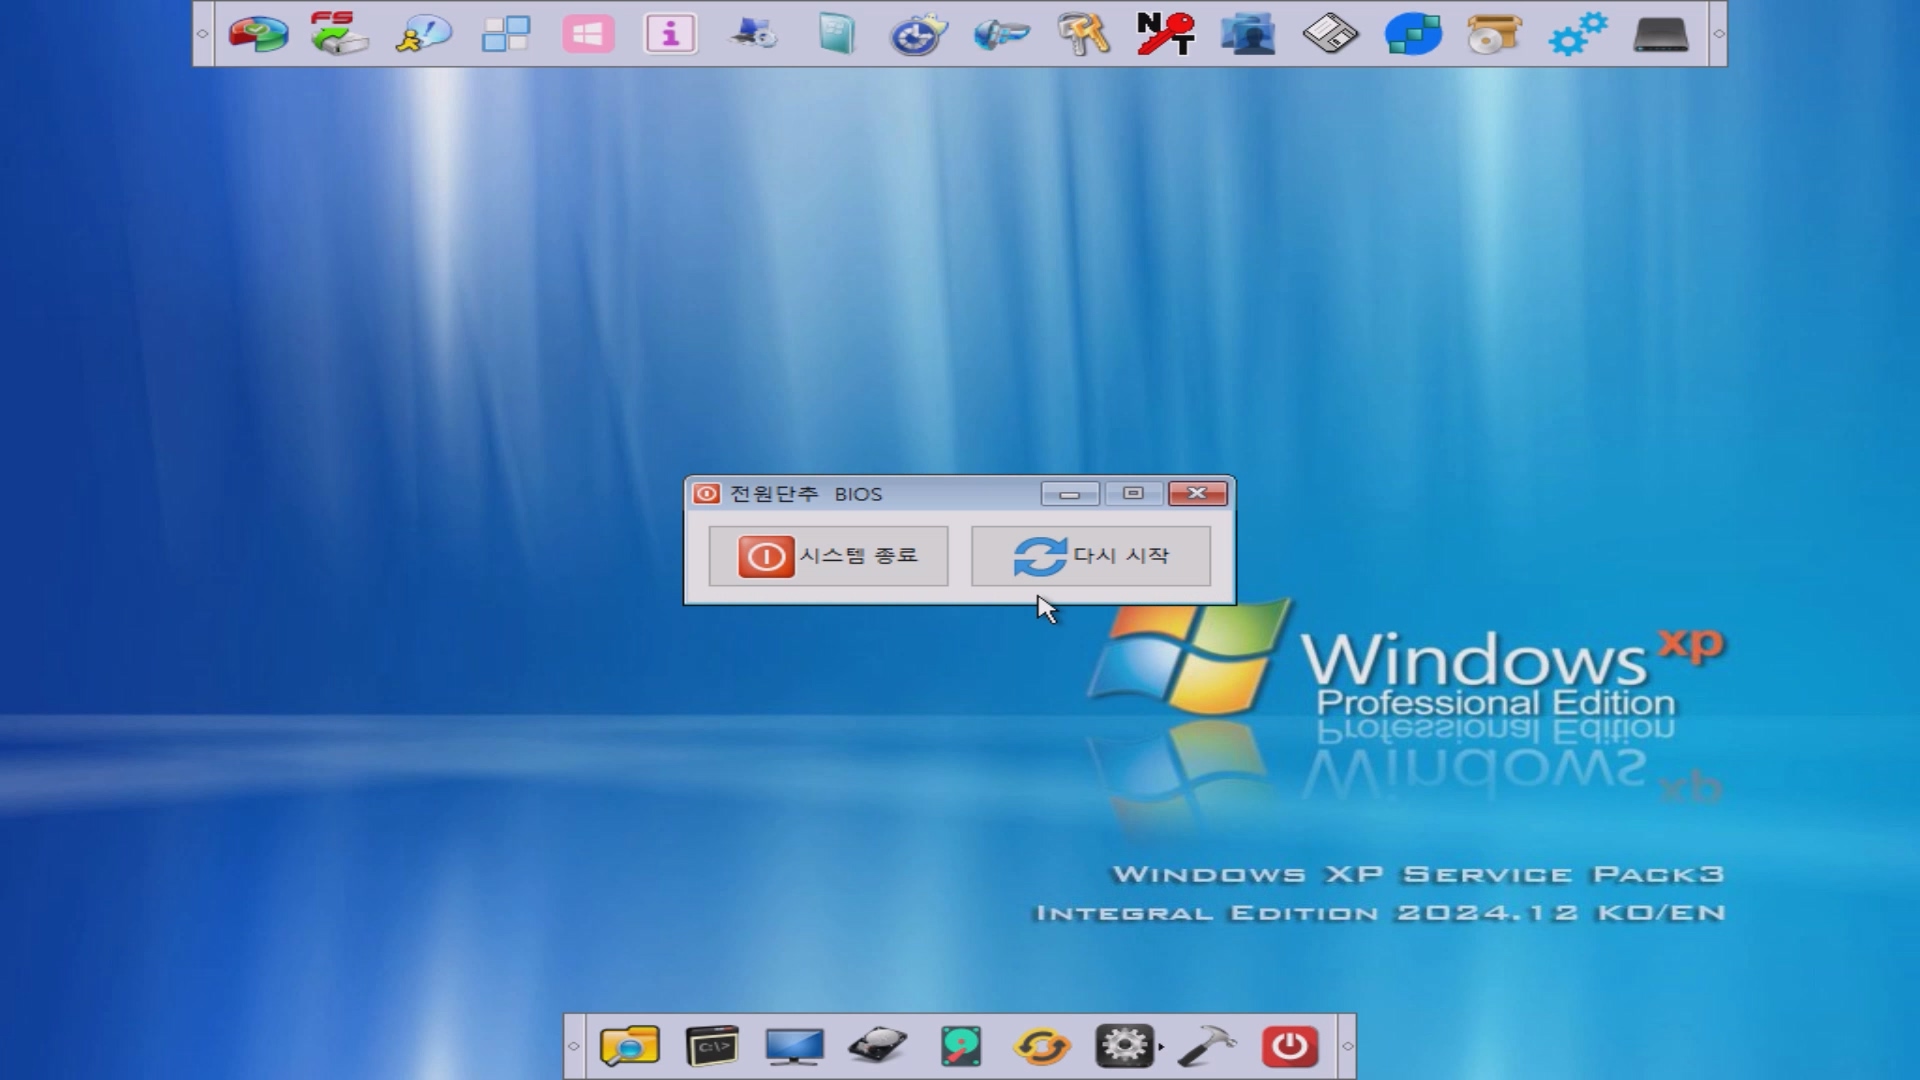Click the blue monitor display dock icon
The image size is (1920, 1080).
click(794, 1047)
